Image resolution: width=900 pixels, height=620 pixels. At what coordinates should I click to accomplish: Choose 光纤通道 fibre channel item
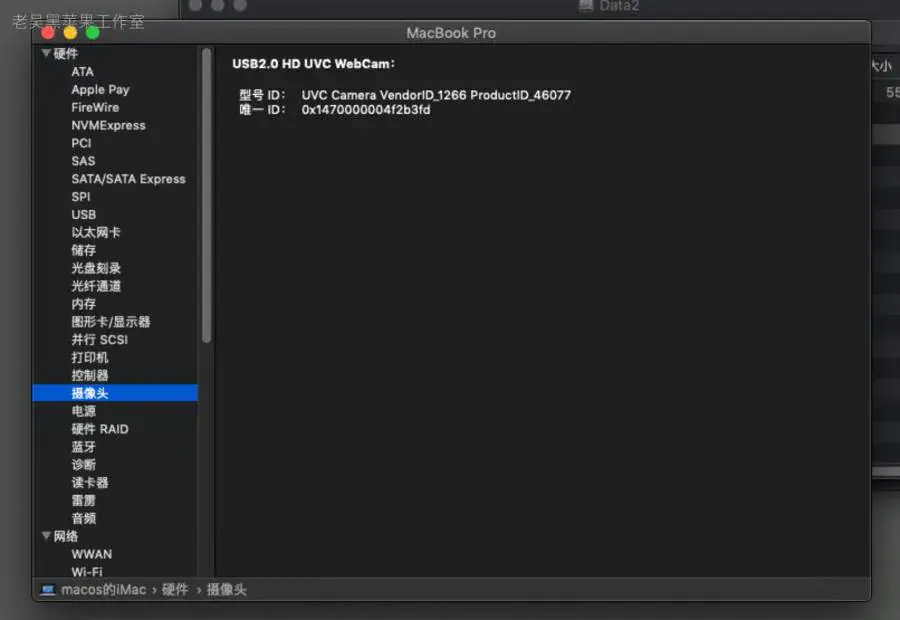[x=96, y=285]
